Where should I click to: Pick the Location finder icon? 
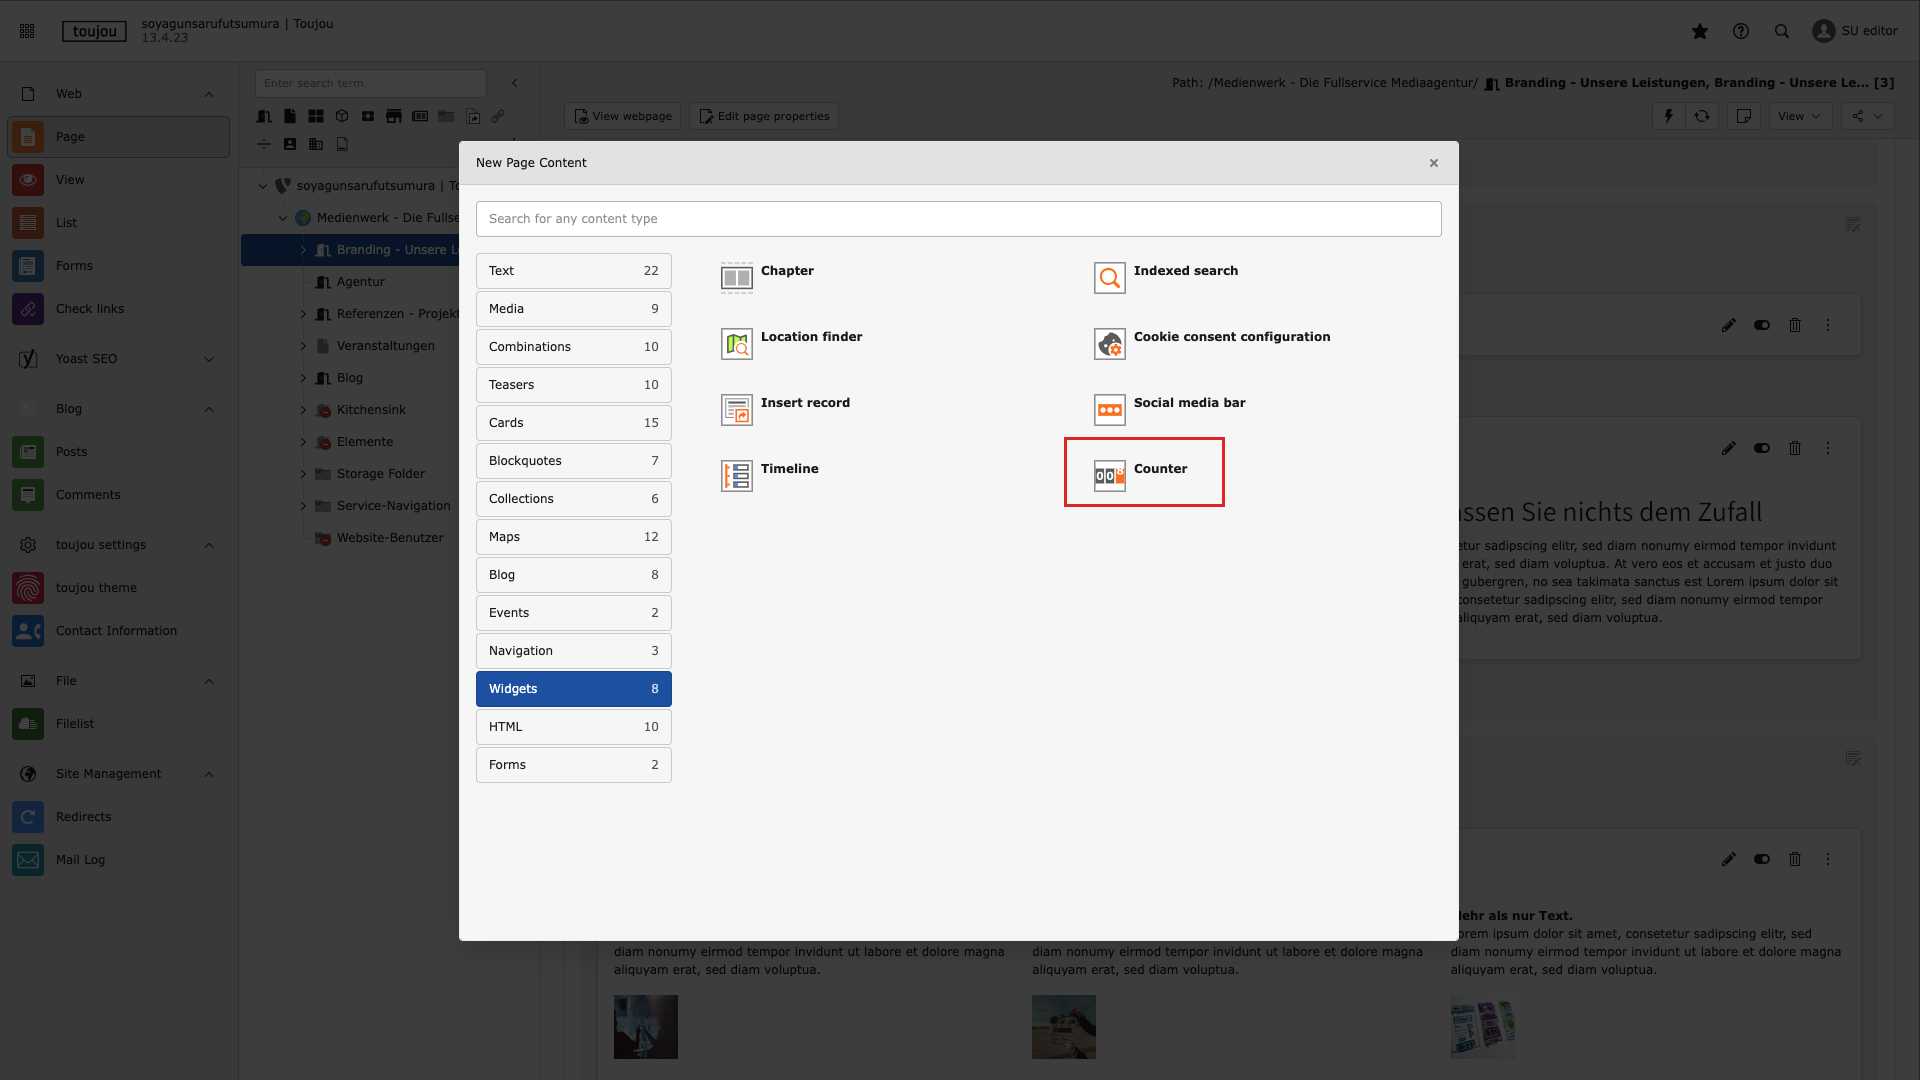737,344
